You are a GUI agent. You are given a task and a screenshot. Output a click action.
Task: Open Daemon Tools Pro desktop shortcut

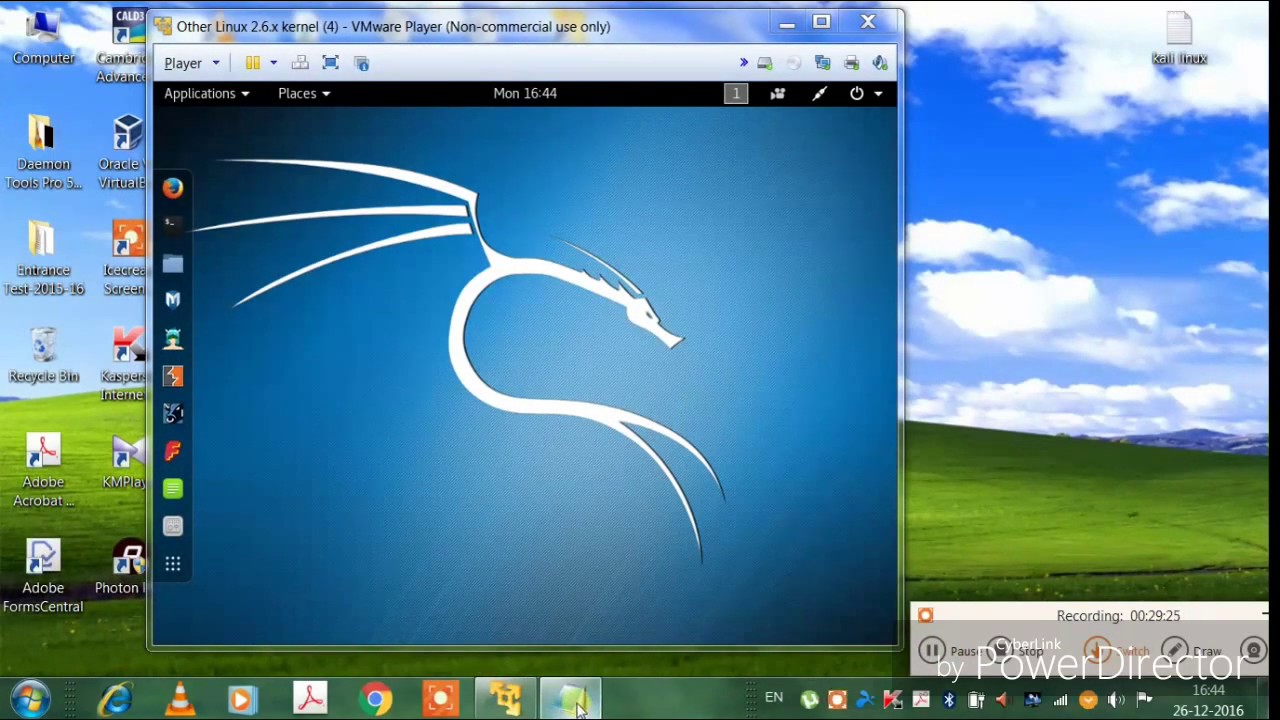click(x=43, y=151)
